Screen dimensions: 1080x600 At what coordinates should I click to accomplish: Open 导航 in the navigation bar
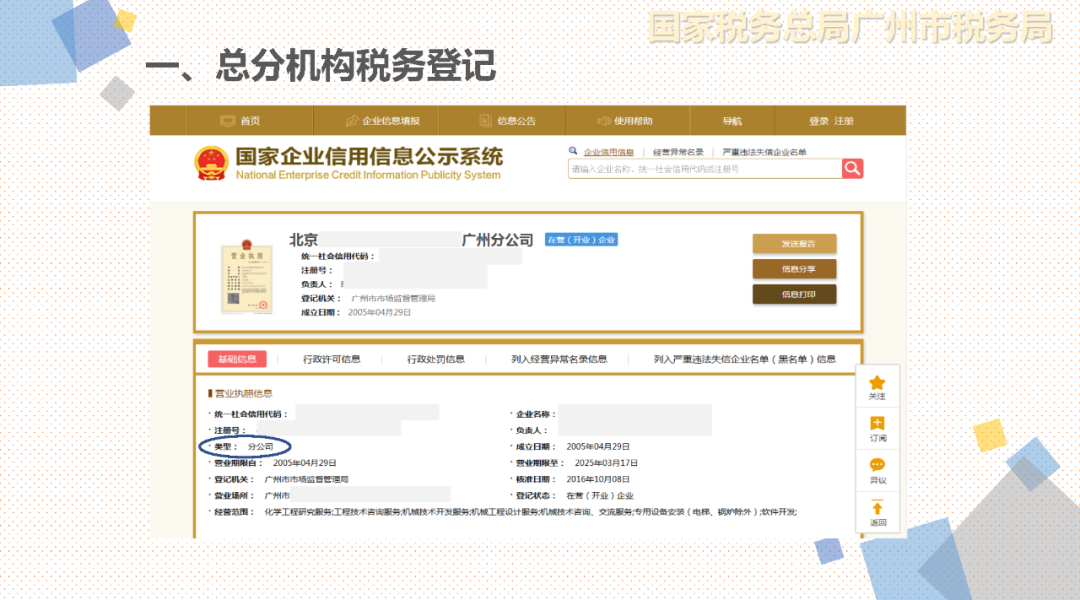[732, 121]
